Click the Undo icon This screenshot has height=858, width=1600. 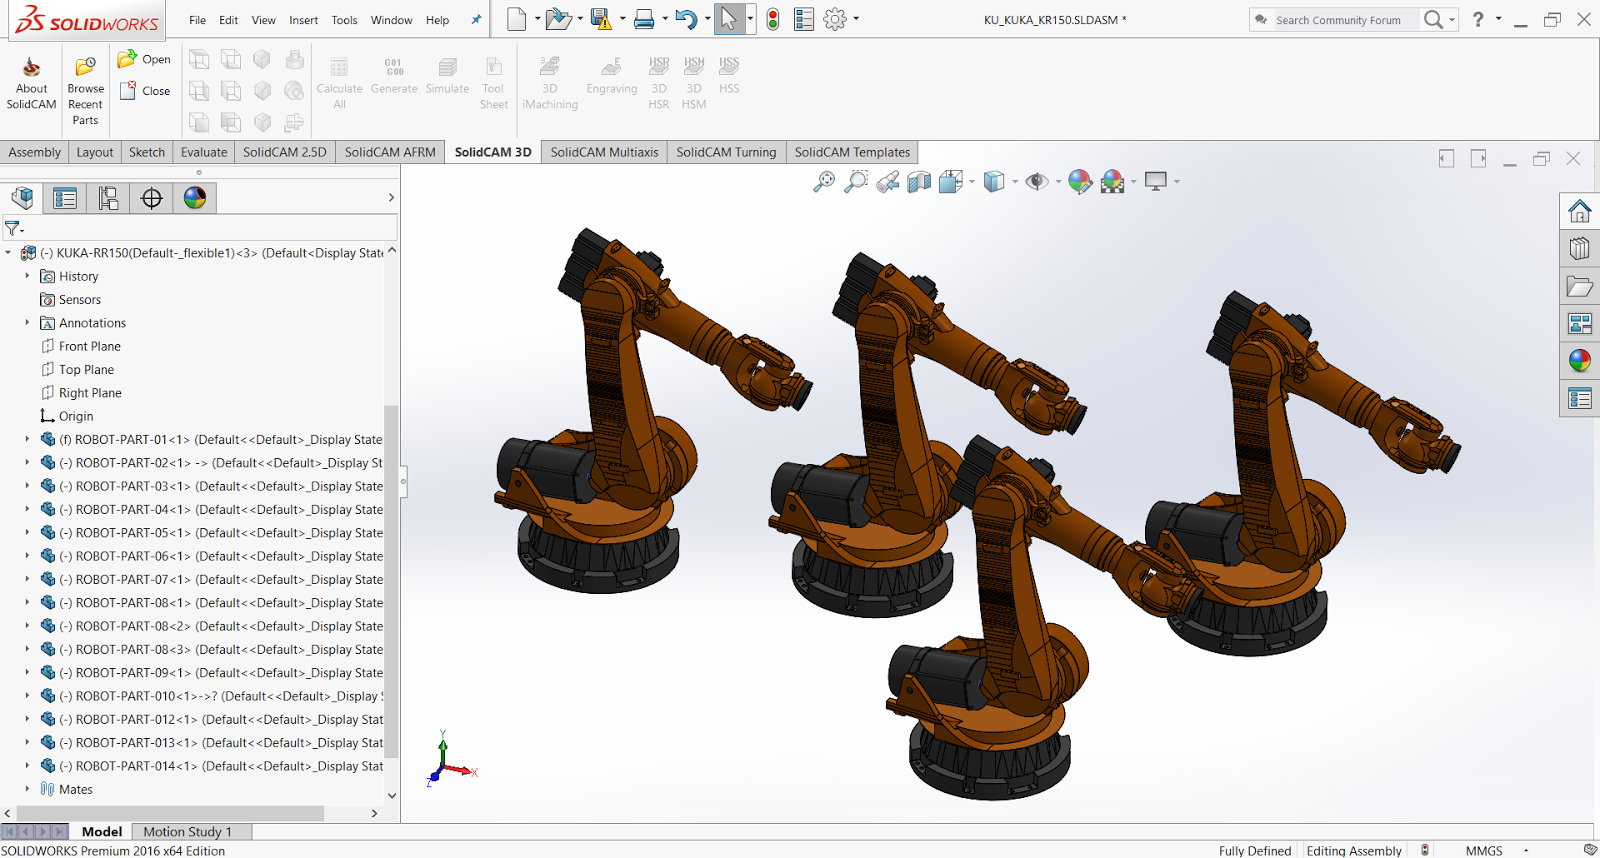(x=686, y=19)
